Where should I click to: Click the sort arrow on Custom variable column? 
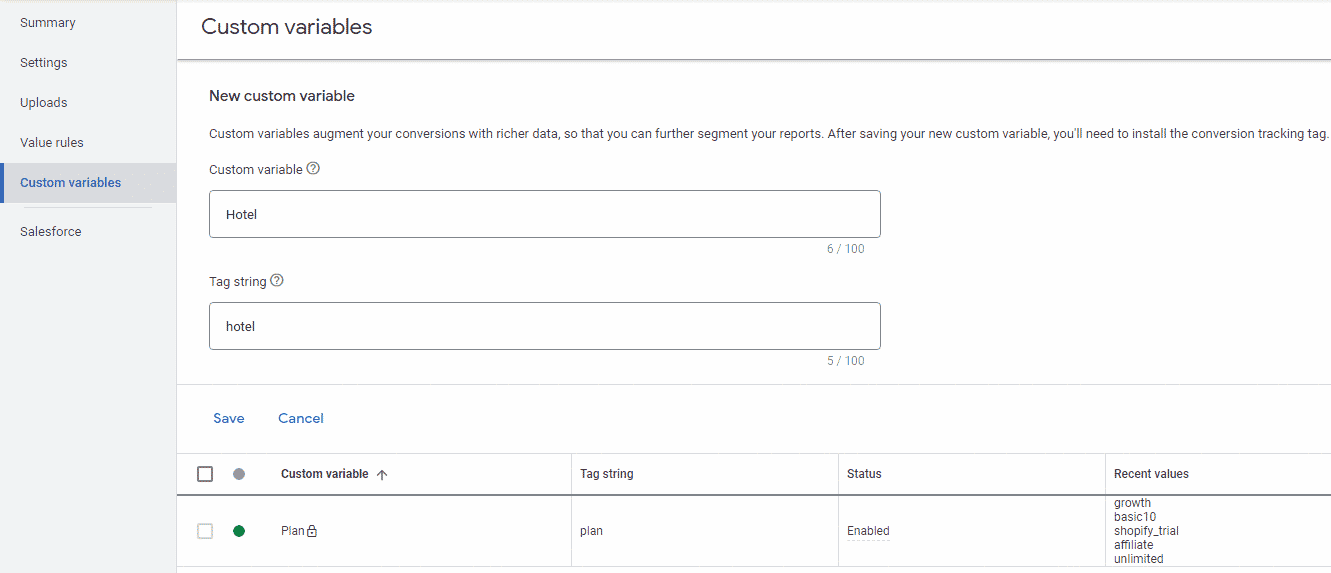[382, 475]
